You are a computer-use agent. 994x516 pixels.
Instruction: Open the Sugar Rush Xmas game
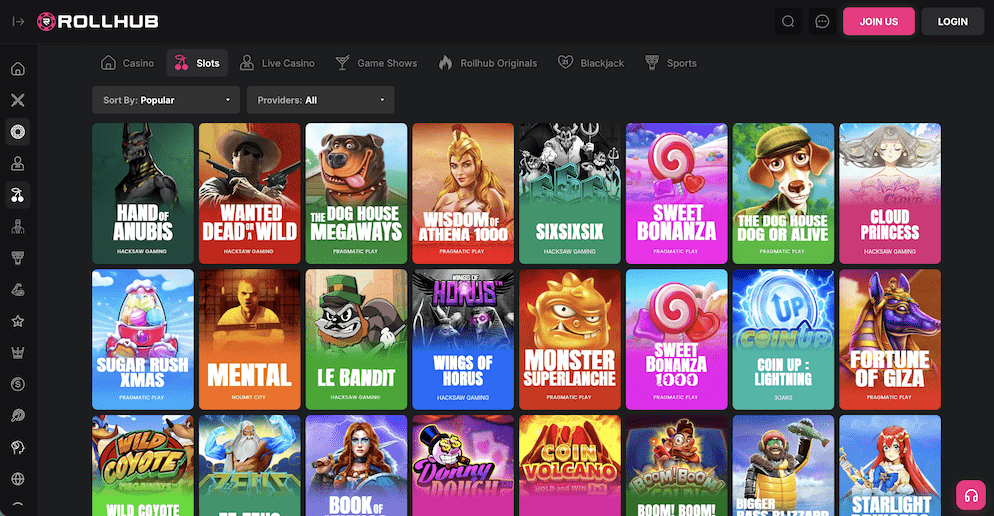coord(143,340)
